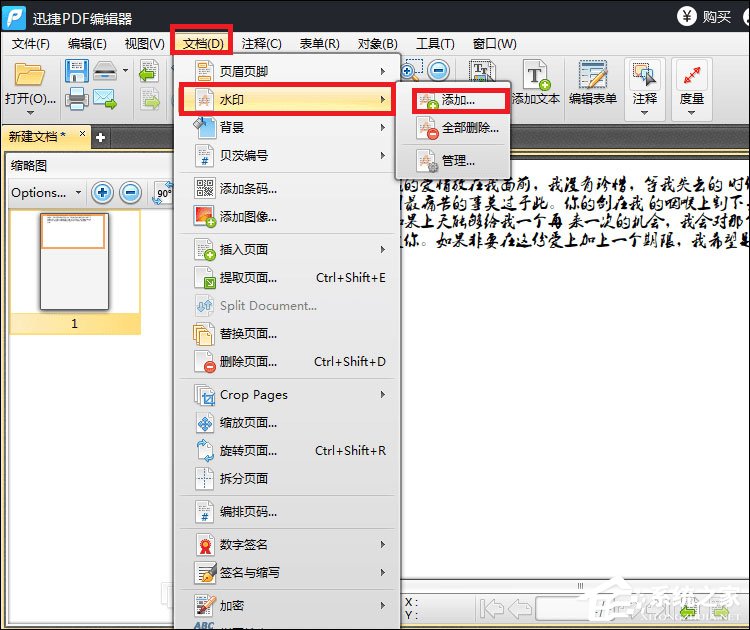Screen dimensions: 750x630
Task: Click the first page navigation arrow
Action: click(x=492, y=609)
